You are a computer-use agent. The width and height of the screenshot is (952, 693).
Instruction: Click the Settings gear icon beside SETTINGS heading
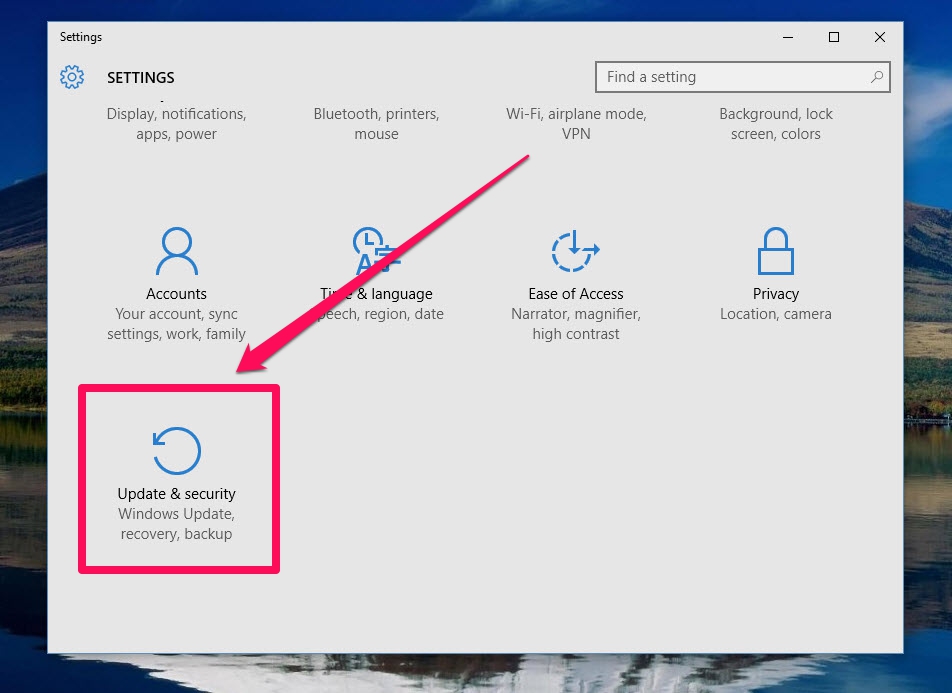point(71,77)
